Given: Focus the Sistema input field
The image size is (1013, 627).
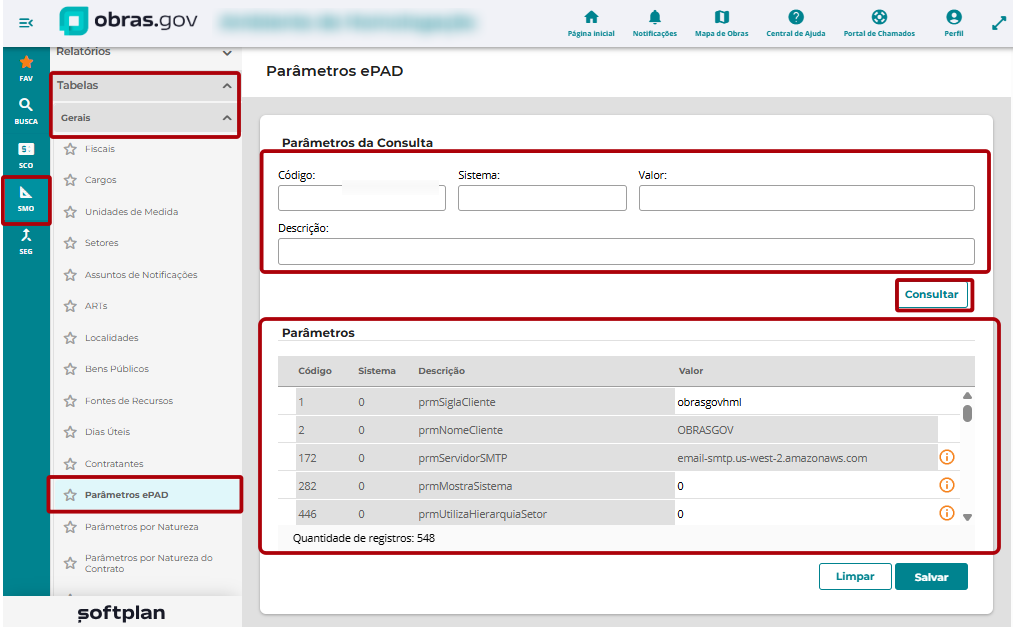Looking at the screenshot, I should 542,198.
